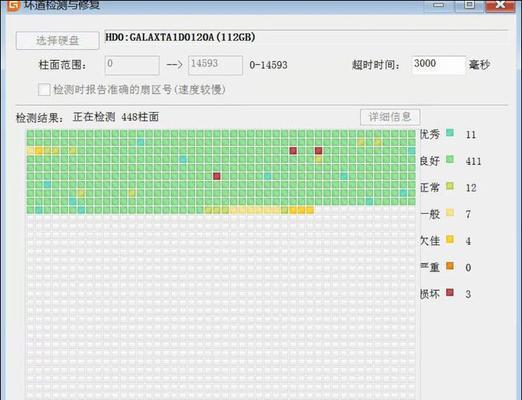Close the 坏道检测与修复 window

(500, 5)
